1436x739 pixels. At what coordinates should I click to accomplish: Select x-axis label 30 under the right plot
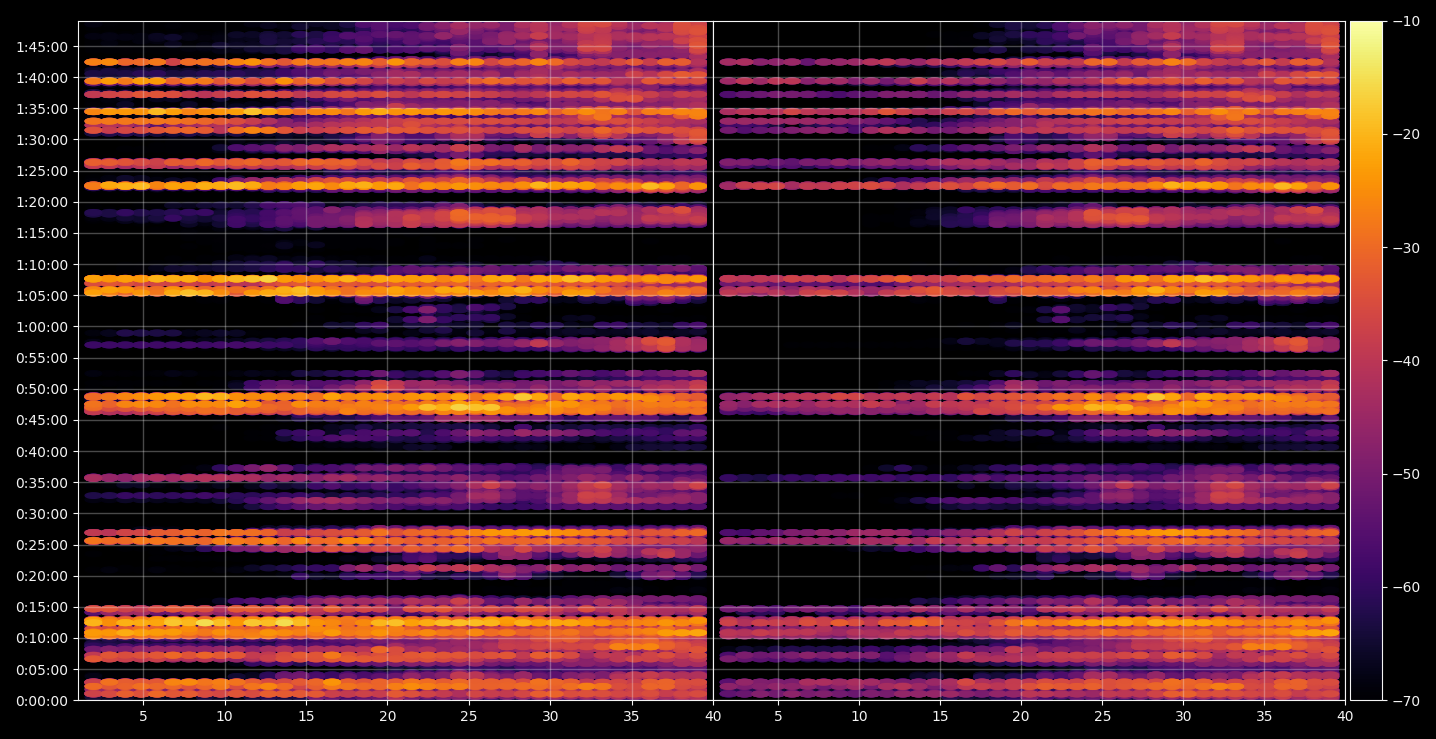pos(1183,716)
